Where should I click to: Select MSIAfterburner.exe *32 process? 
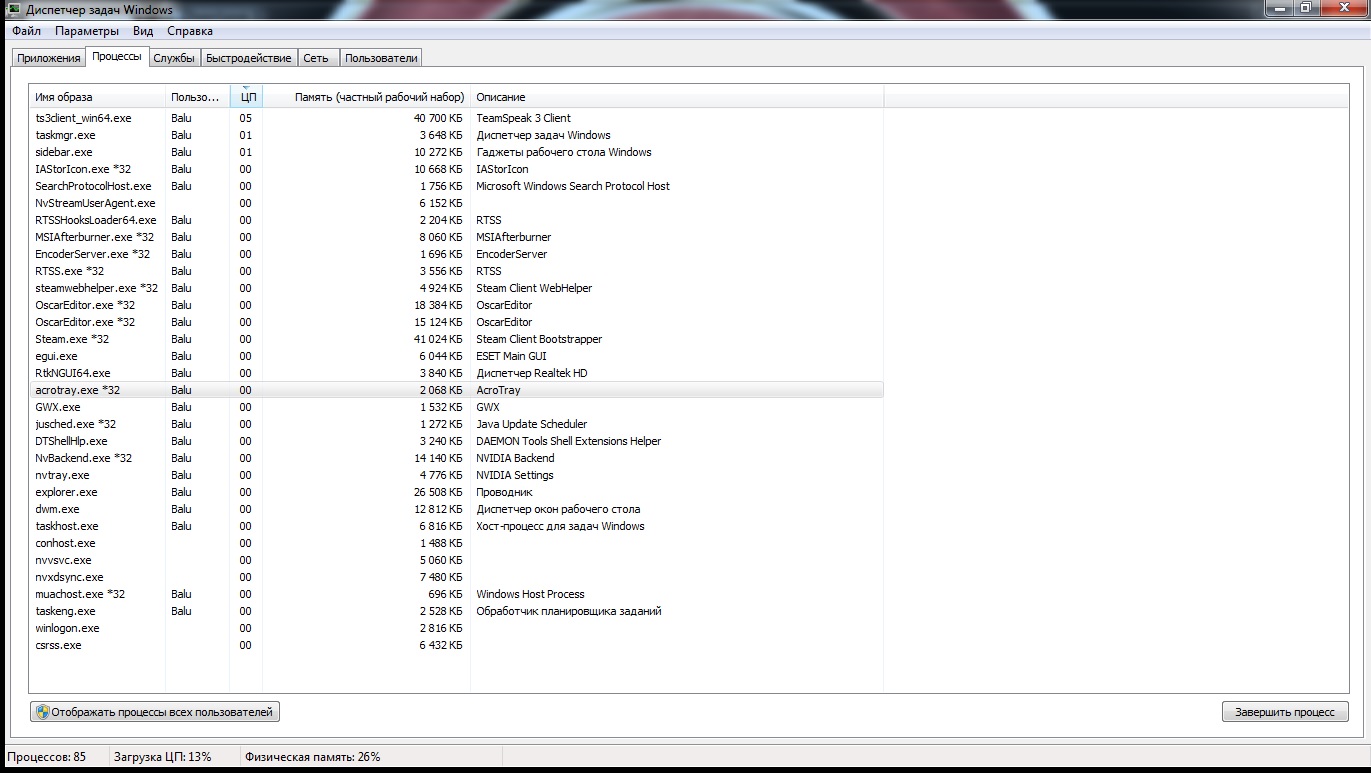457,237
